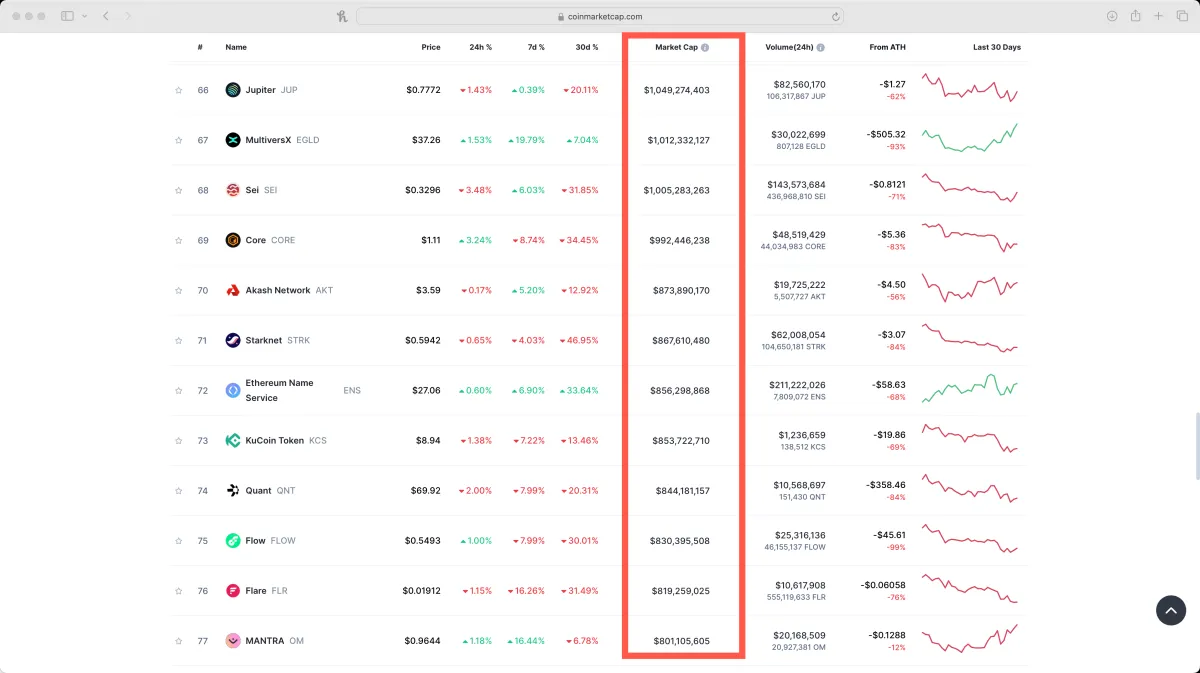Toggle the star on the Core row
The width and height of the screenshot is (1200, 673).
[179, 240]
